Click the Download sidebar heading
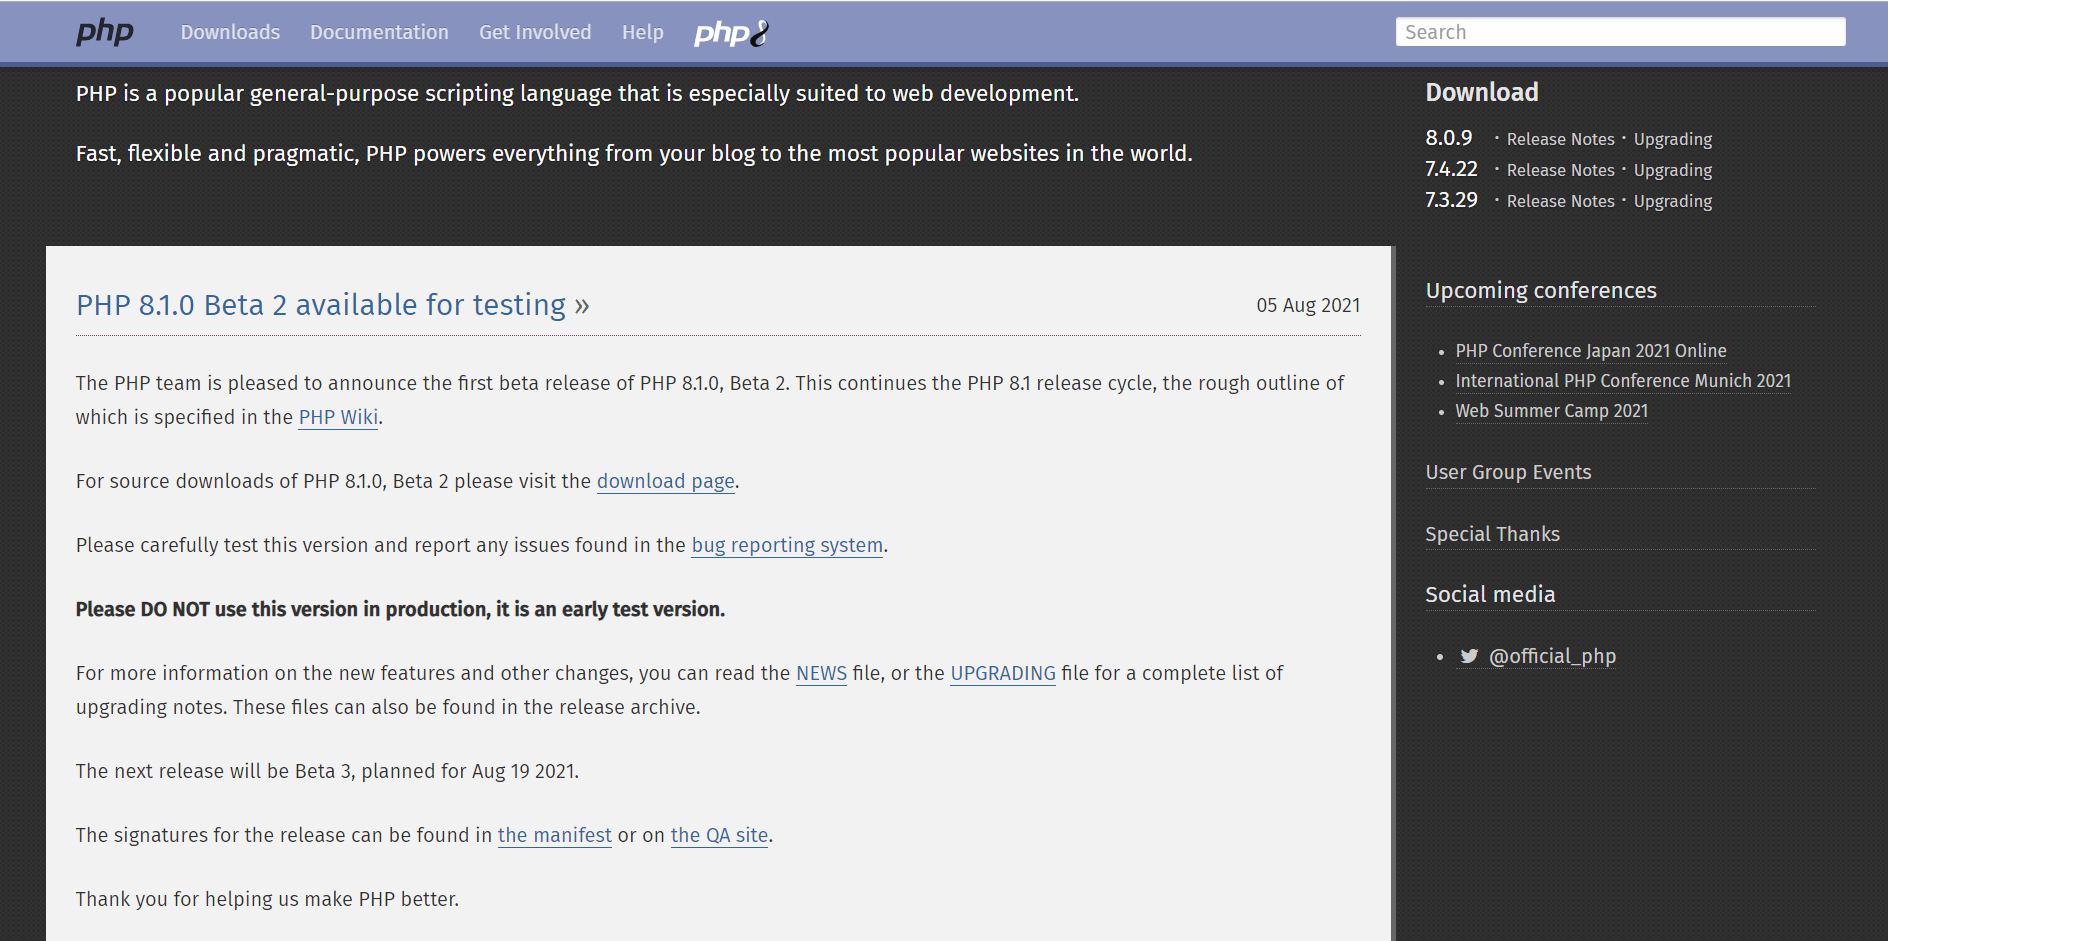 pyautogui.click(x=1482, y=92)
